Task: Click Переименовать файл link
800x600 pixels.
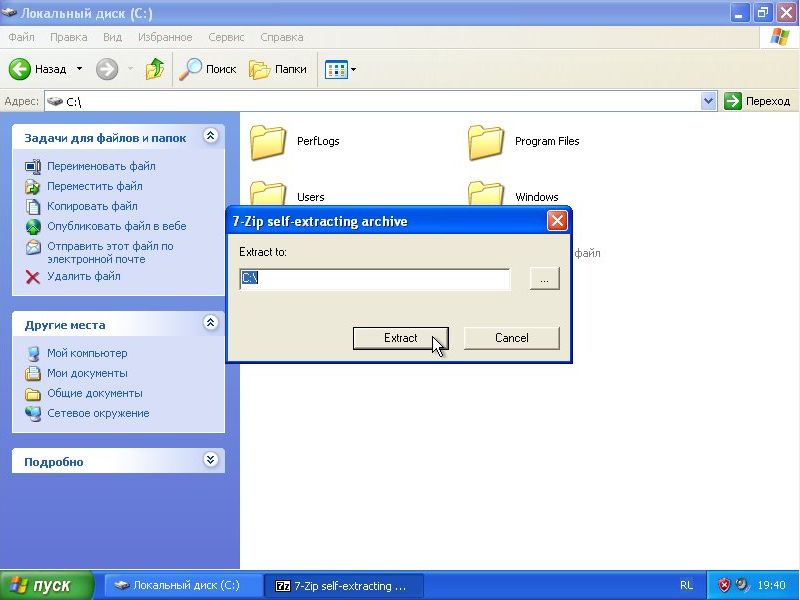Action: pyautogui.click(x=102, y=166)
